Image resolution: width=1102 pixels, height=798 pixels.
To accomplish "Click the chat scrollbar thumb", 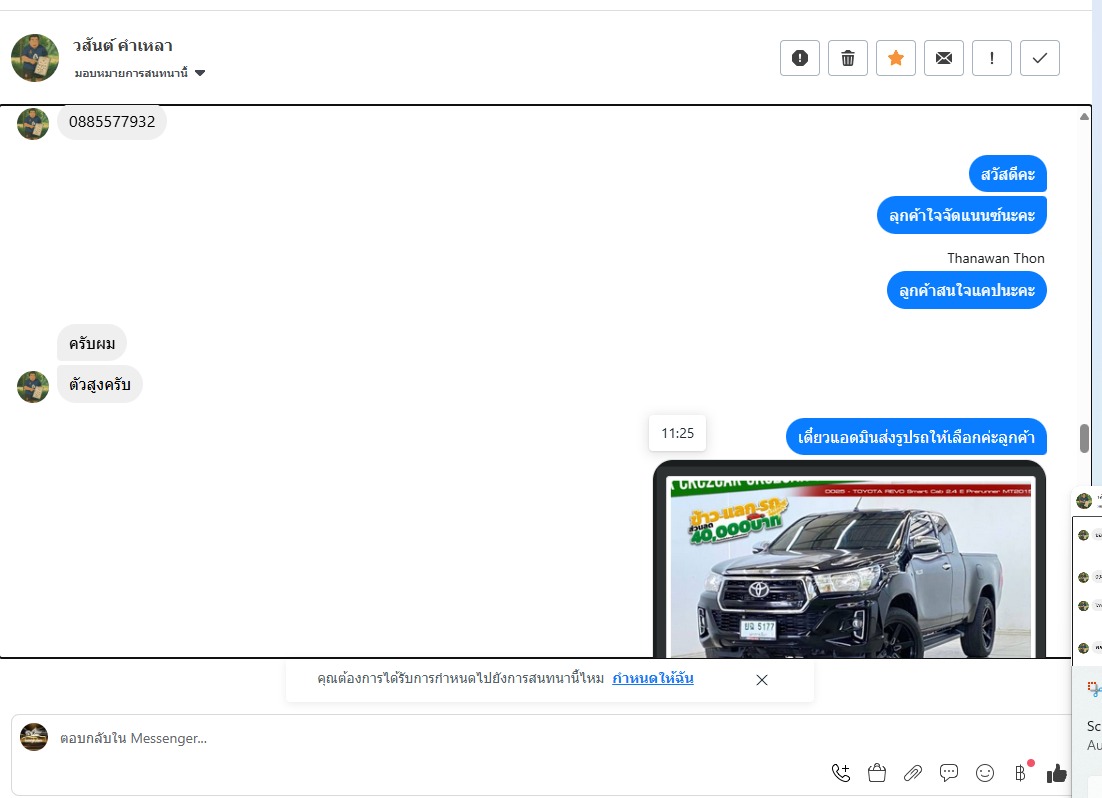I will pos(1084,439).
